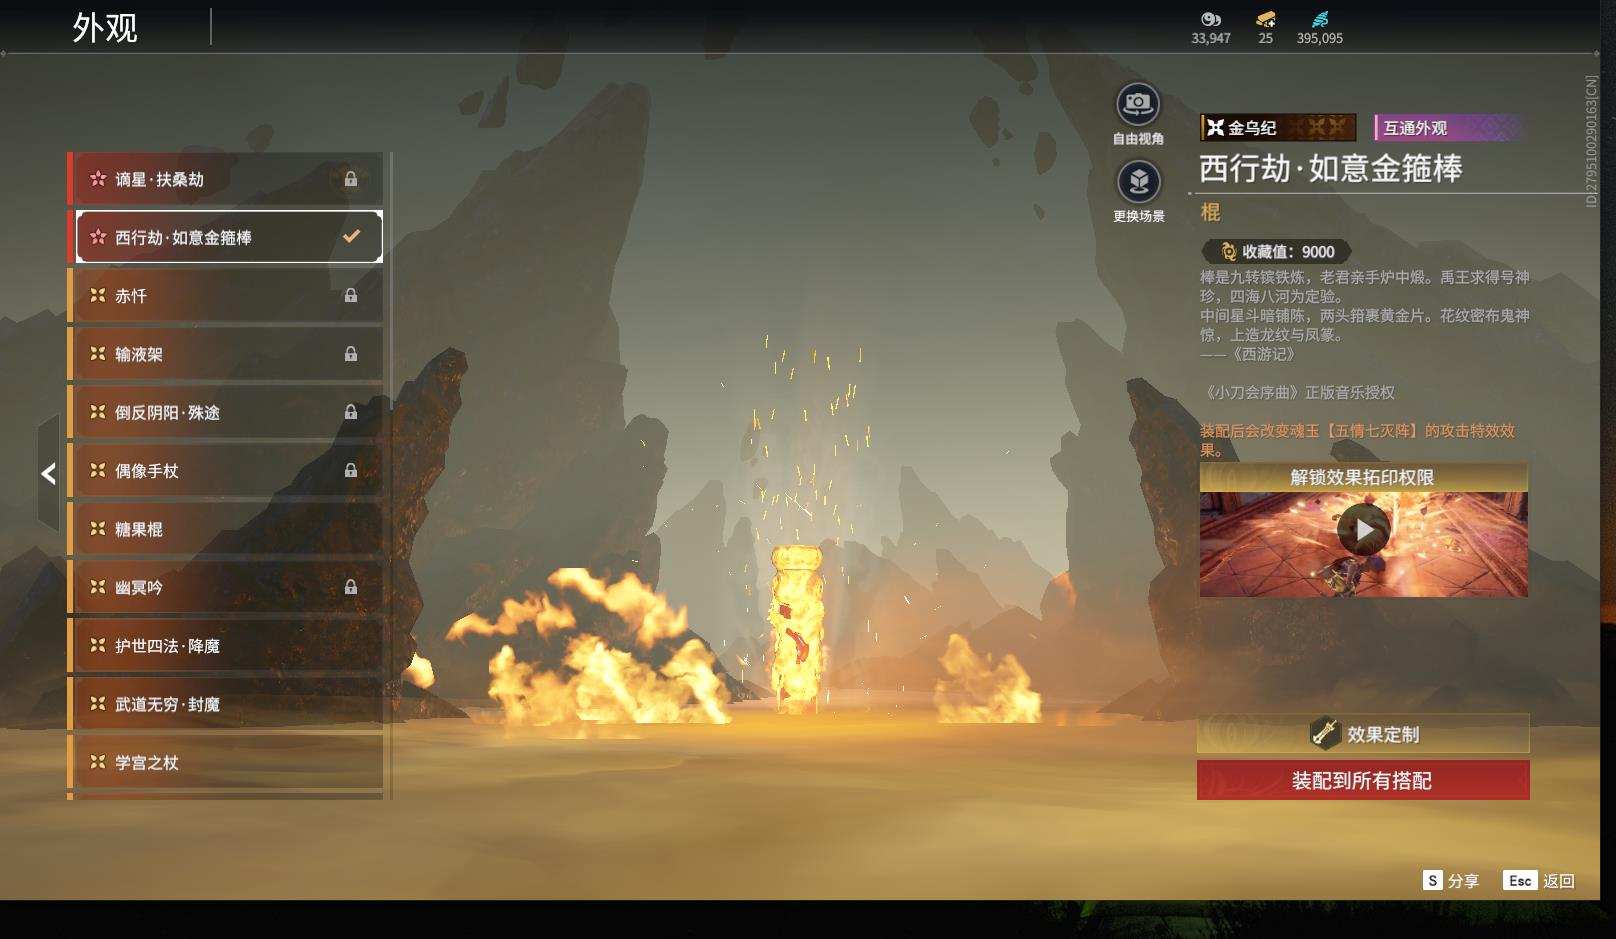Select the 偶像手杖 skin entry
1616x939 pixels.
point(225,471)
